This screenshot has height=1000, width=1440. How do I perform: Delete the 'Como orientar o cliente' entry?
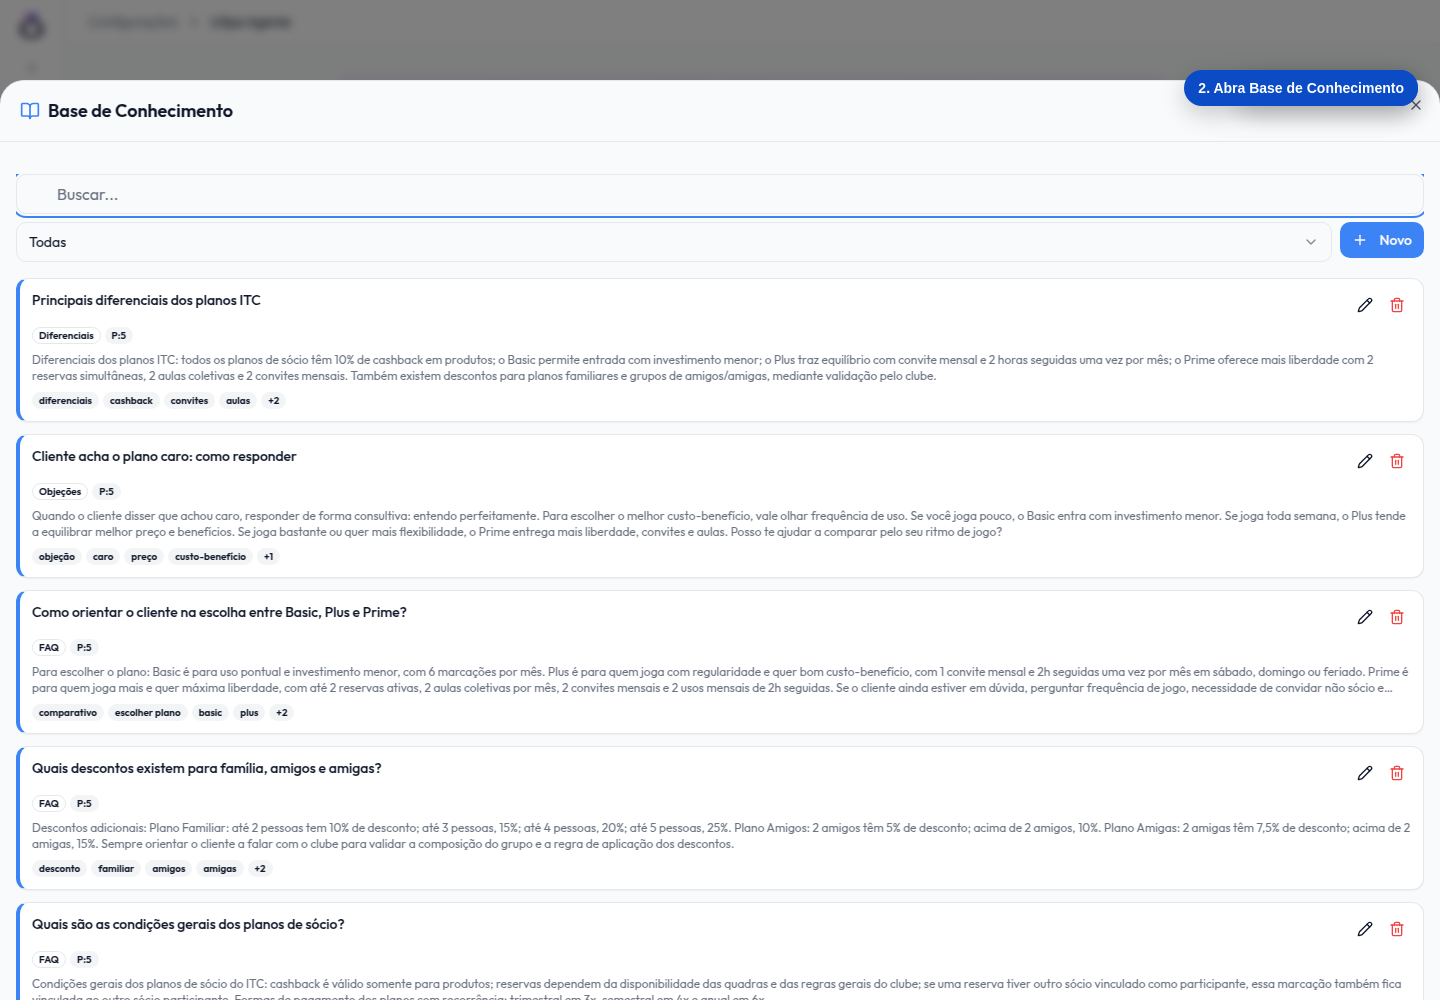coord(1397,617)
